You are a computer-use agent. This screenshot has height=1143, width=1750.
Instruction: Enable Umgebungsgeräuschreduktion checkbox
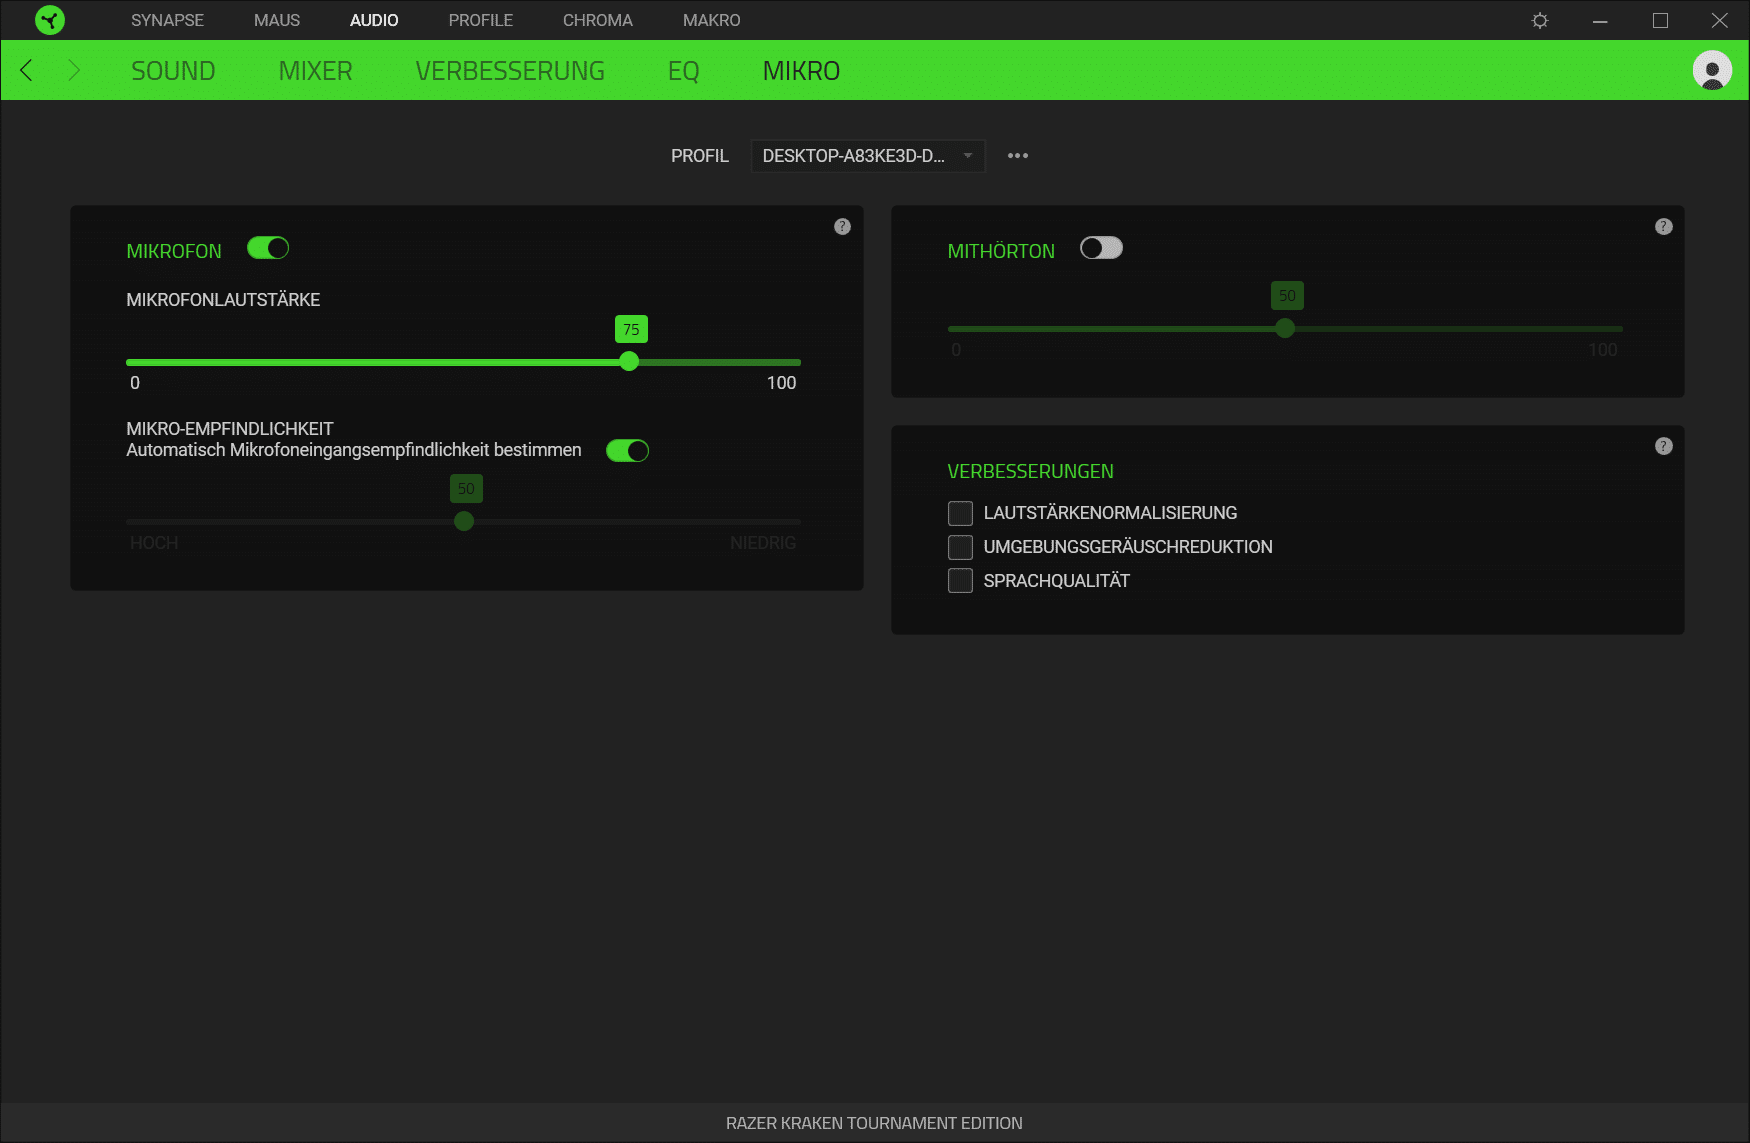[x=960, y=547]
